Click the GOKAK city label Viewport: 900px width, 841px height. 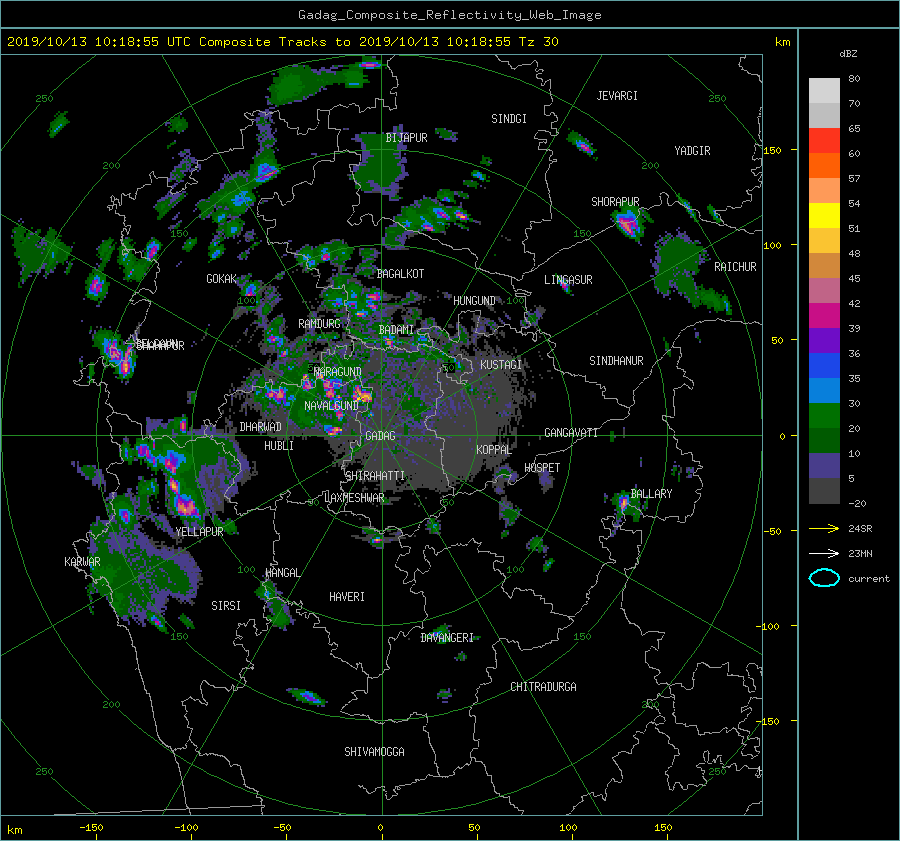(221, 279)
